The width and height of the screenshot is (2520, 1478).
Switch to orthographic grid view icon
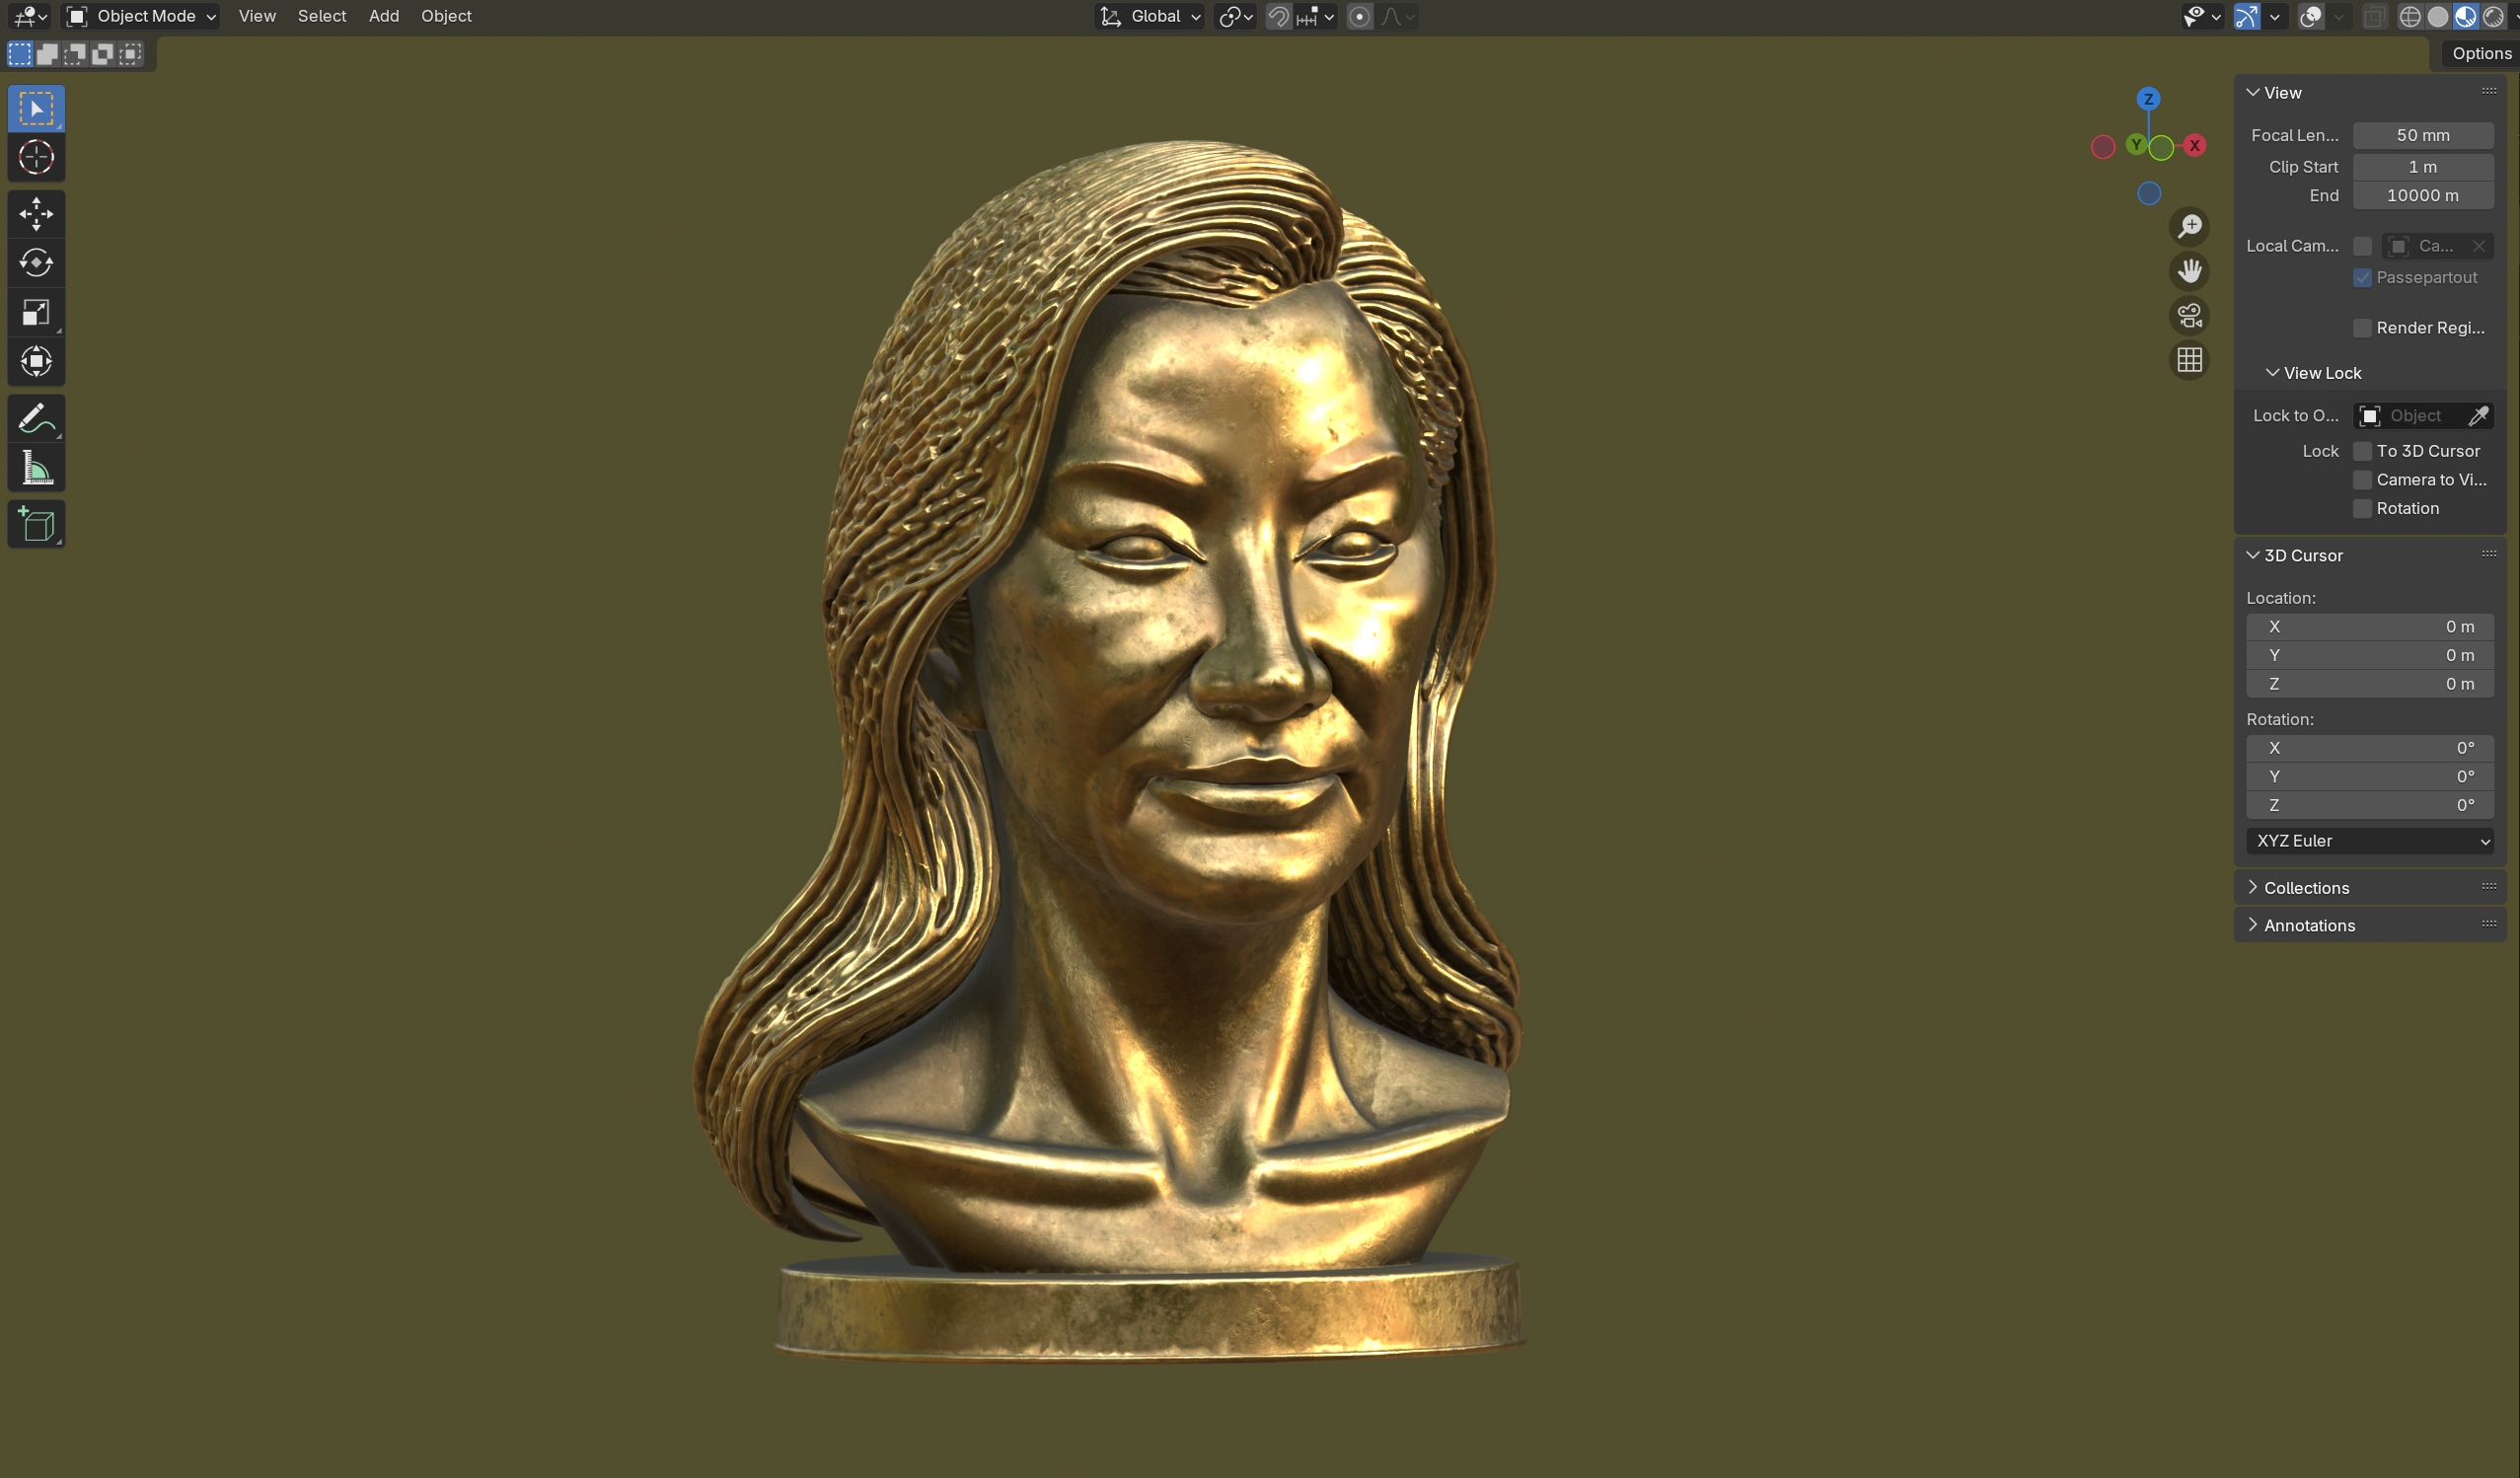[2189, 360]
